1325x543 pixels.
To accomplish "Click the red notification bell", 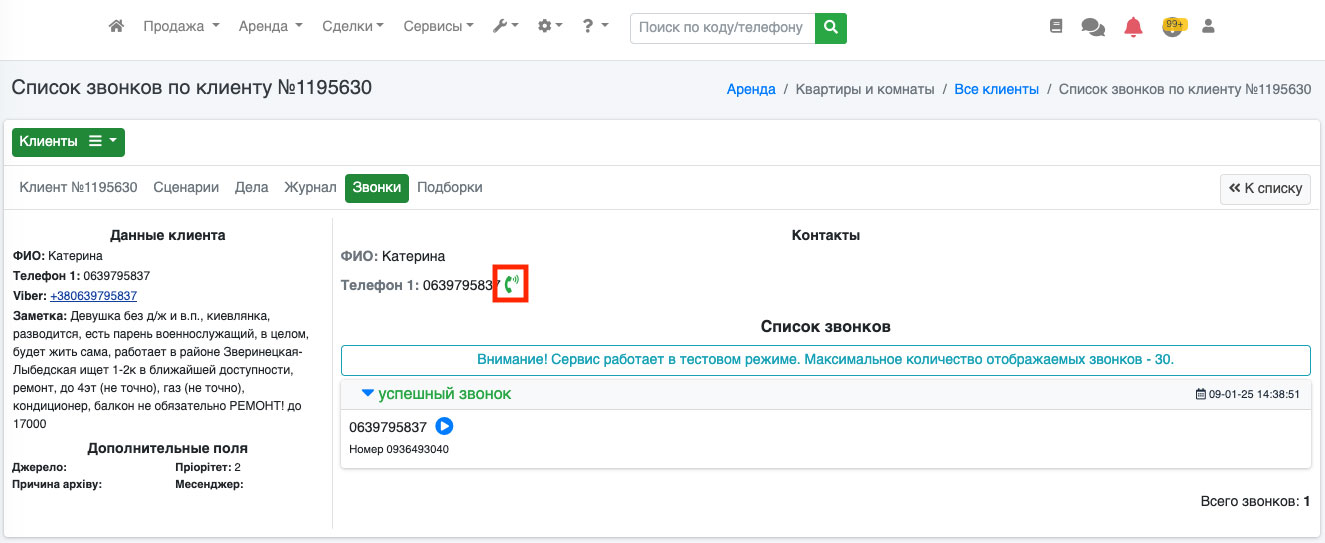I will [x=1133, y=27].
